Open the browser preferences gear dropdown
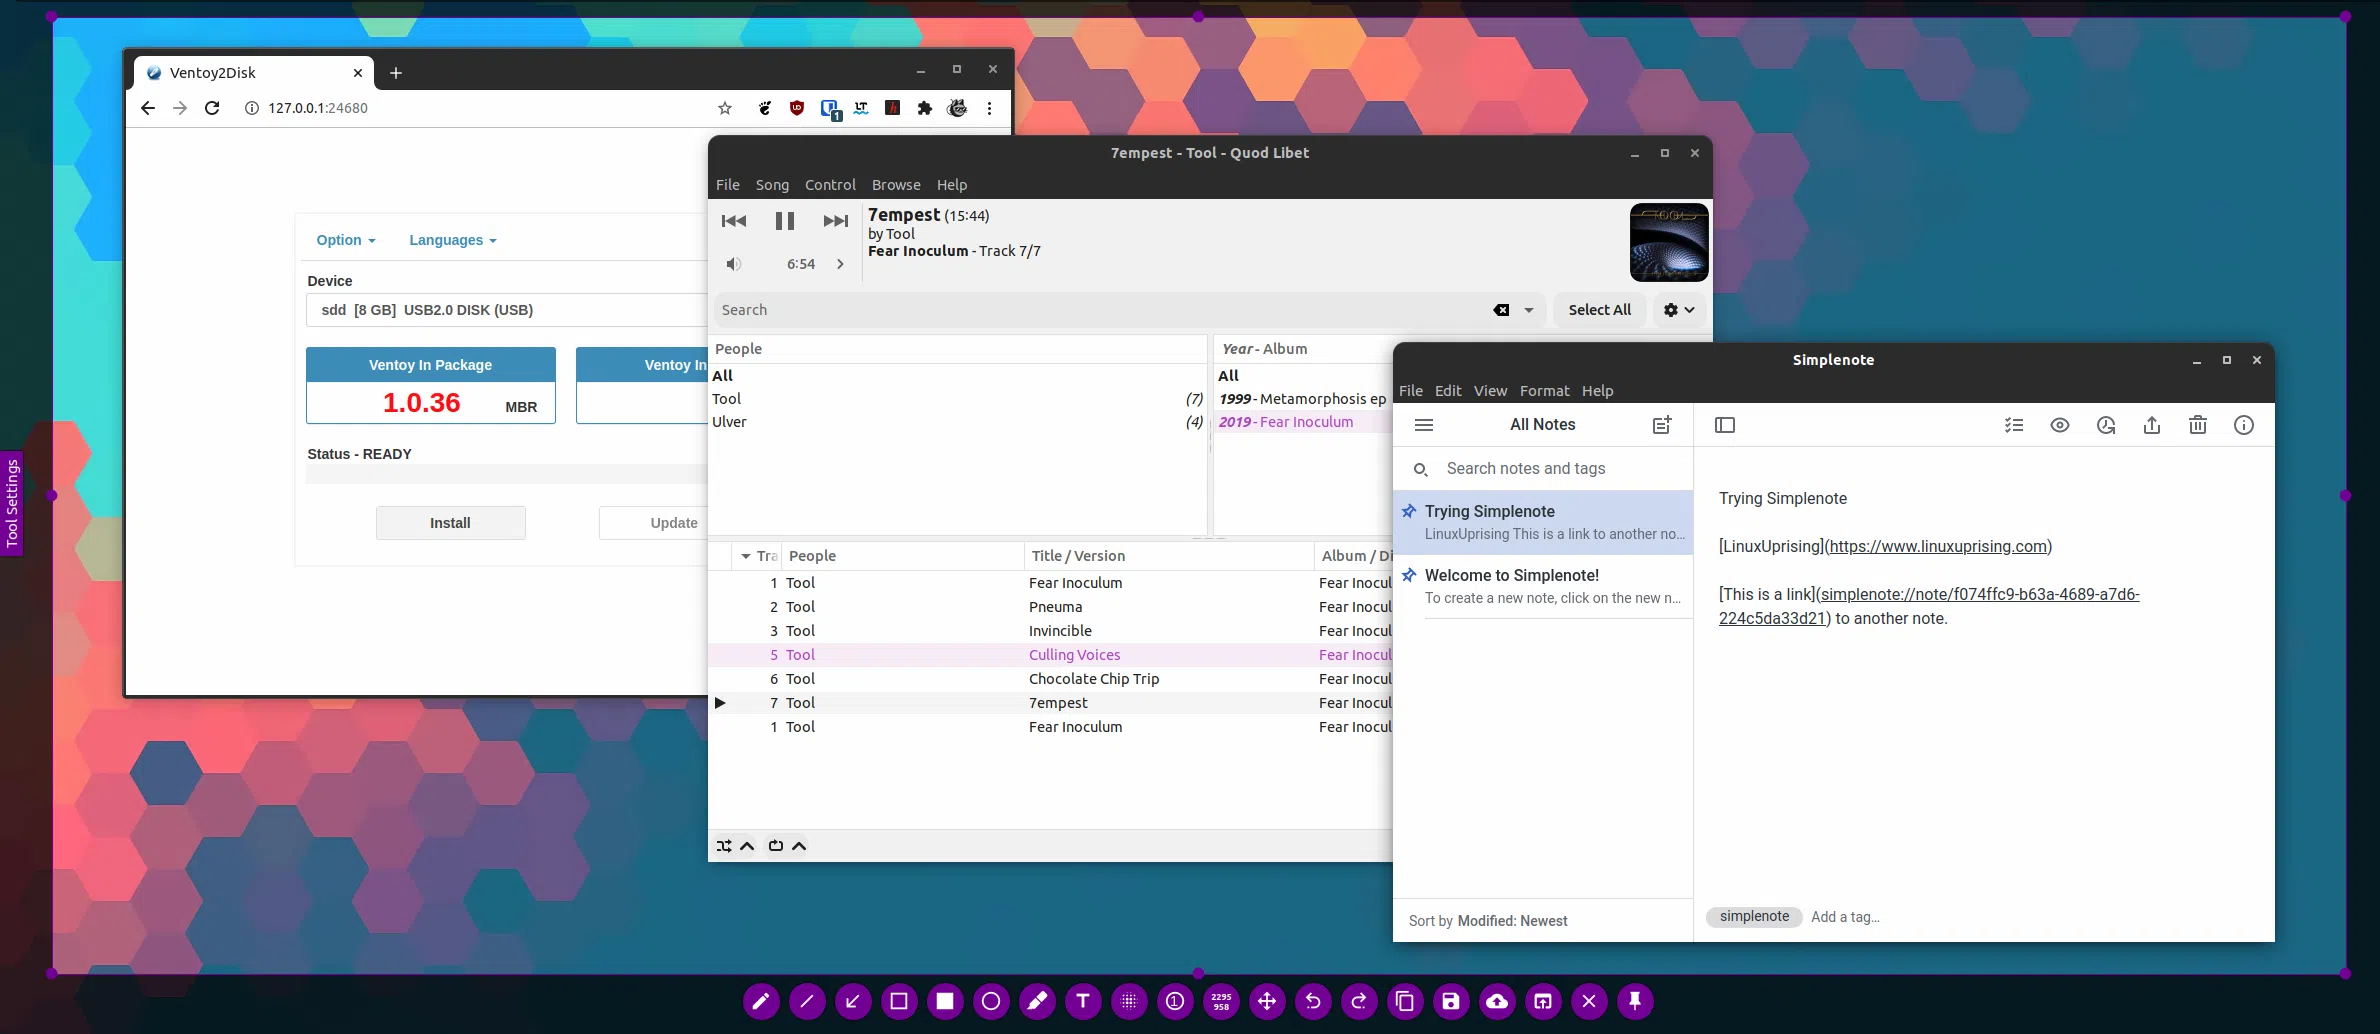2380x1034 pixels. pyautogui.click(x=1679, y=310)
